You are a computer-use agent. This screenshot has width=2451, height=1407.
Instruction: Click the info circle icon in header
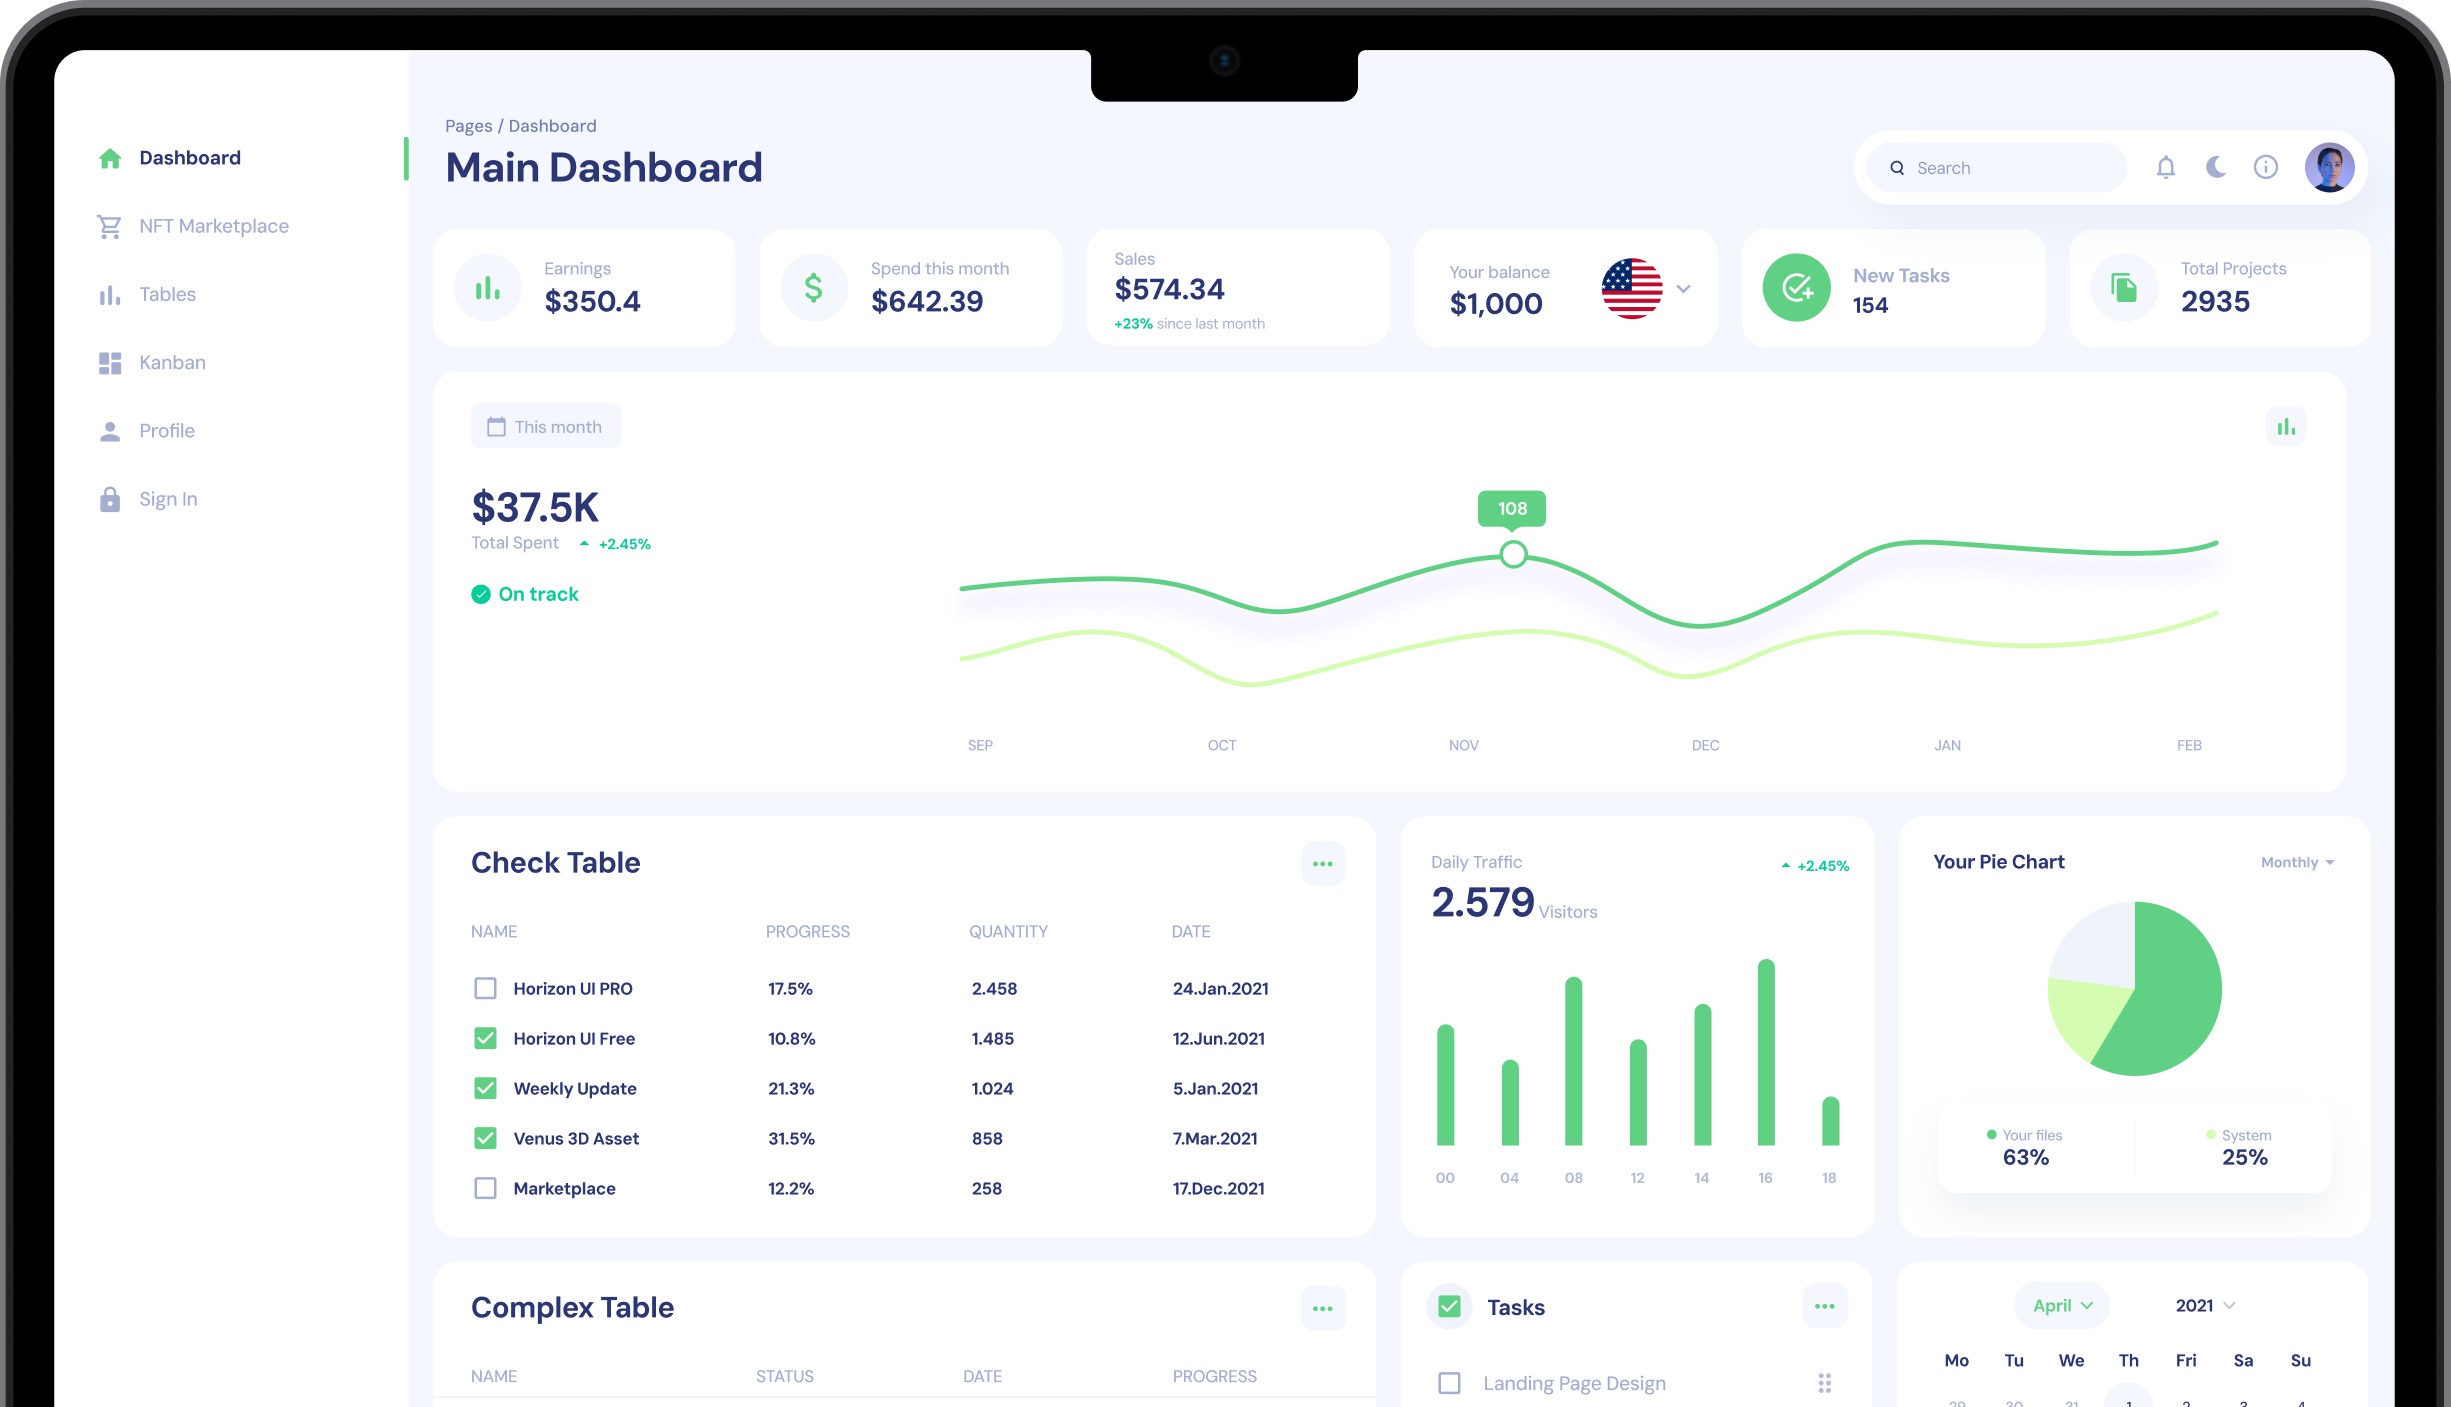(x=2266, y=168)
